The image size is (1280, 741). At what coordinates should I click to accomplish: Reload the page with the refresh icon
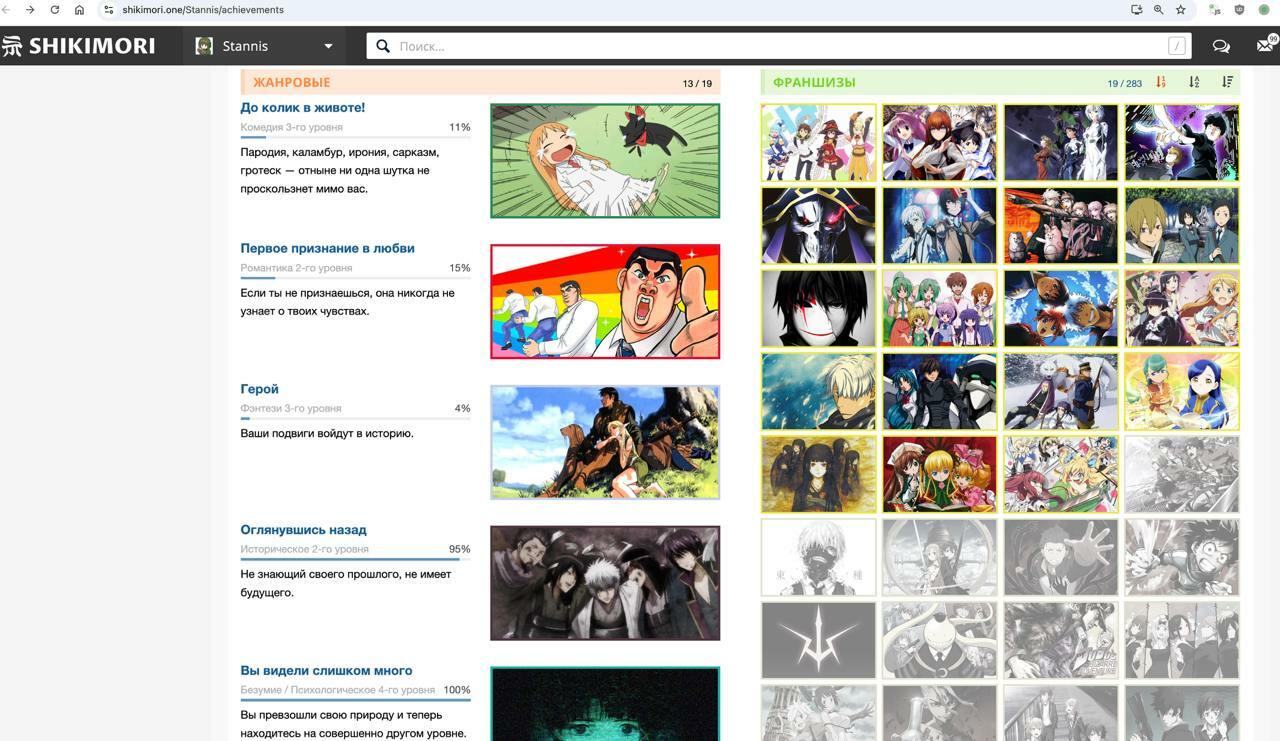click(x=55, y=10)
